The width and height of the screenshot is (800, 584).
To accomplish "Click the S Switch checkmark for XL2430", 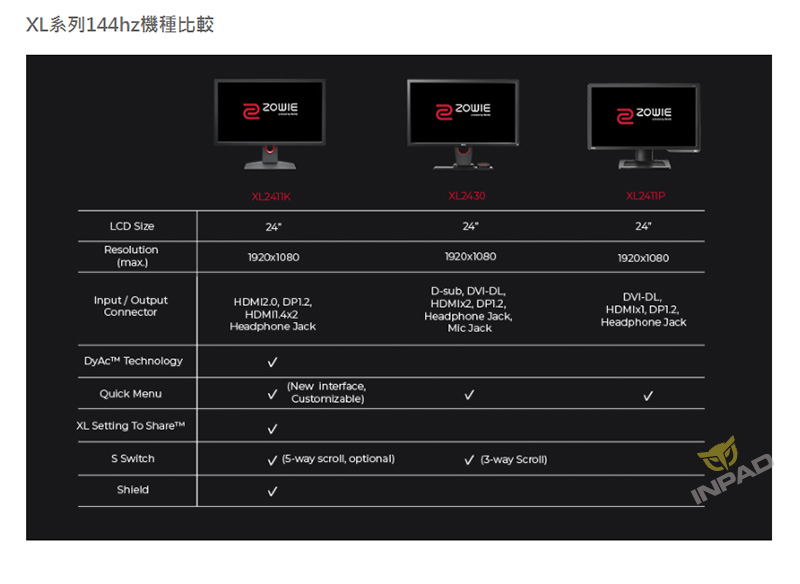I will click(x=469, y=460).
